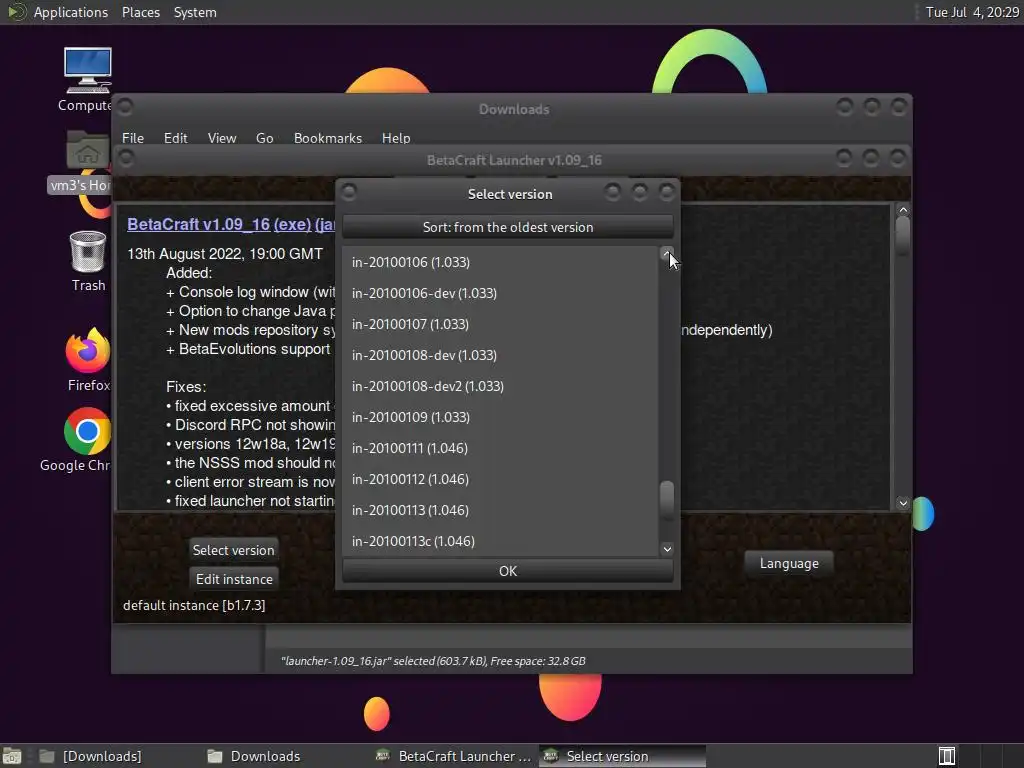The height and width of the screenshot is (768, 1024).
Task: Click Downloads window title-bar left menu button
Action: click(x=125, y=106)
